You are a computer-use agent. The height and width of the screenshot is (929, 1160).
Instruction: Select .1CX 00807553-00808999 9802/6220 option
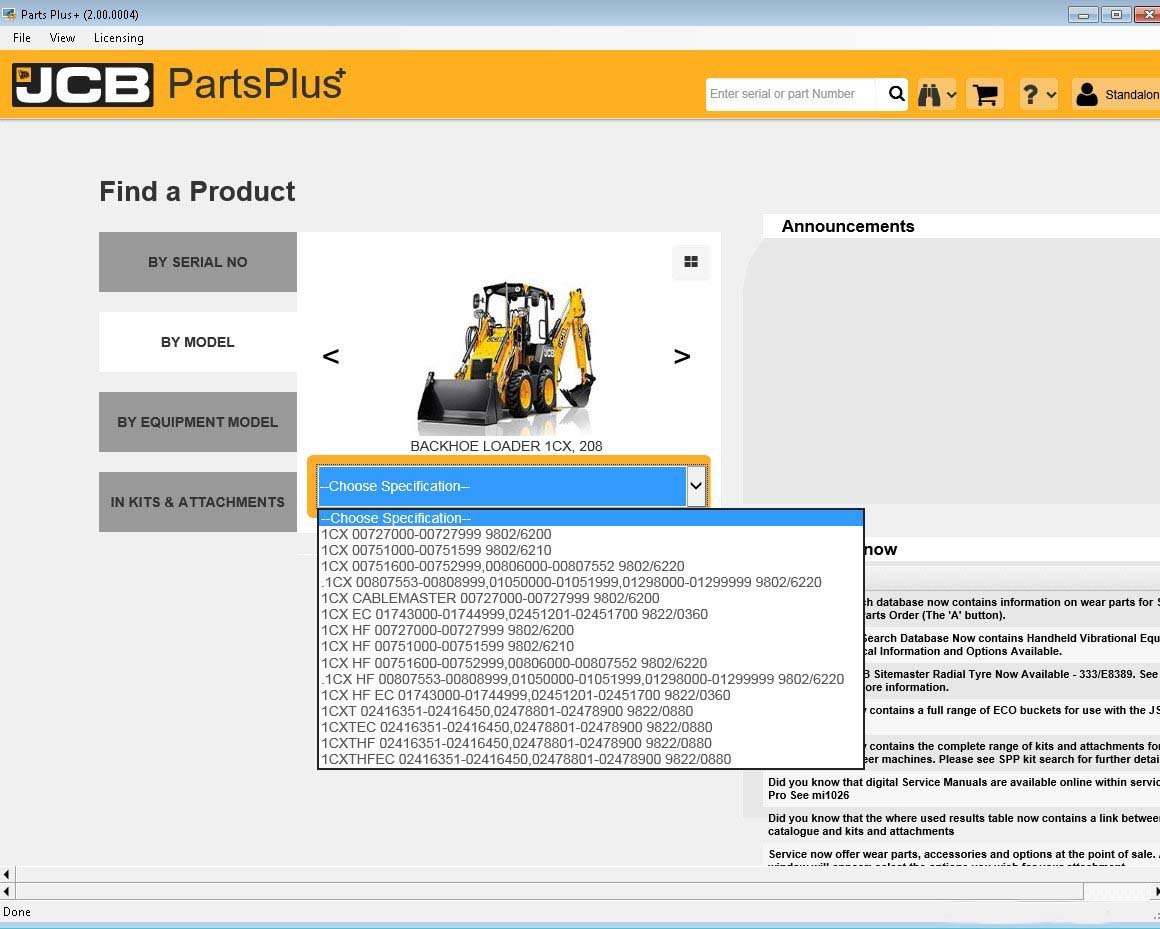[x=591, y=582]
